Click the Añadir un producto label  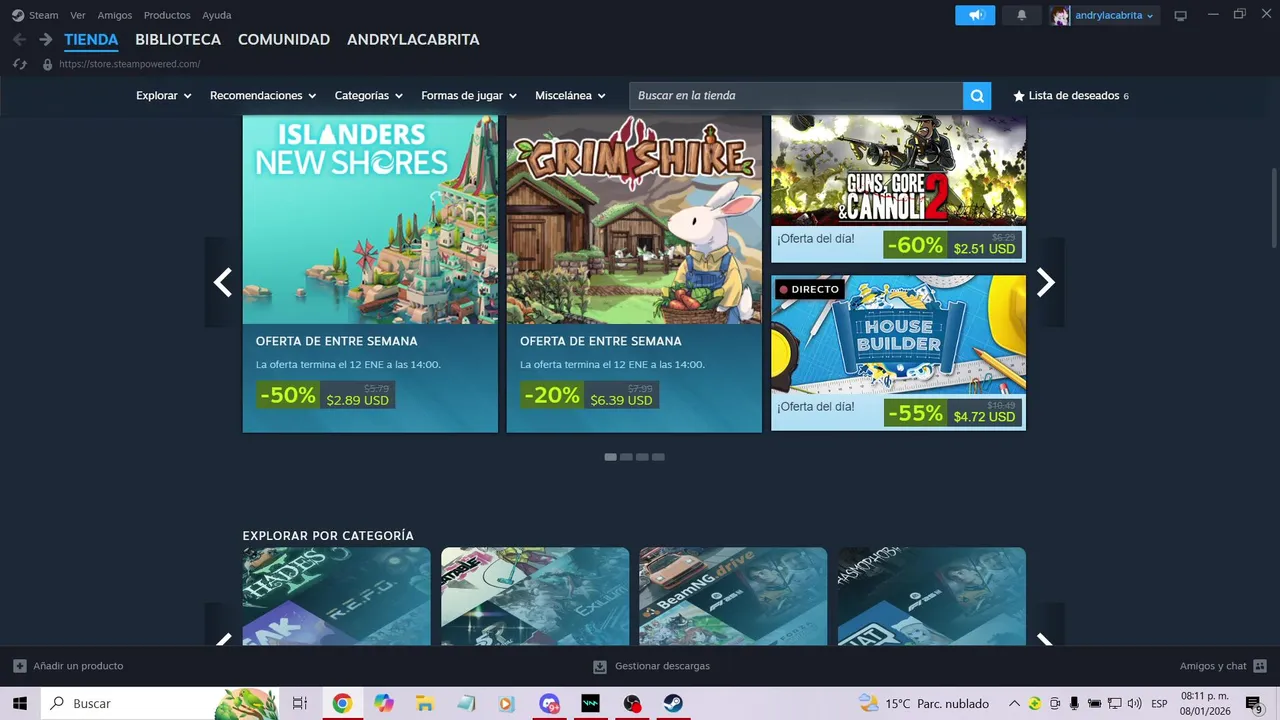(x=78, y=666)
